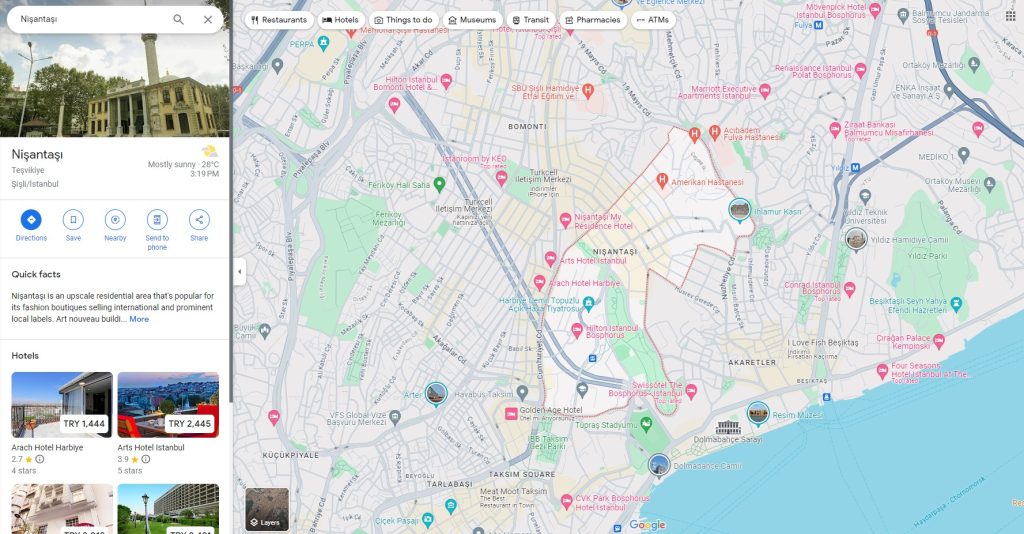The image size is (1024, 534).
Task: Select Havabus Taksim pin
Action: tap(522, 392)
